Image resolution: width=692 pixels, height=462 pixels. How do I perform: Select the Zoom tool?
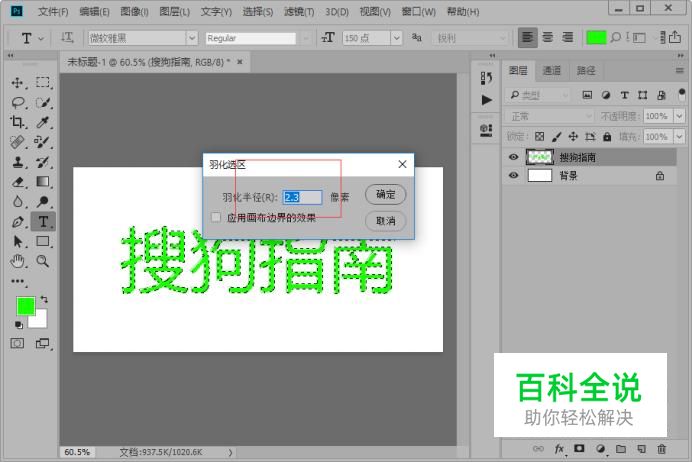point(43,261)
